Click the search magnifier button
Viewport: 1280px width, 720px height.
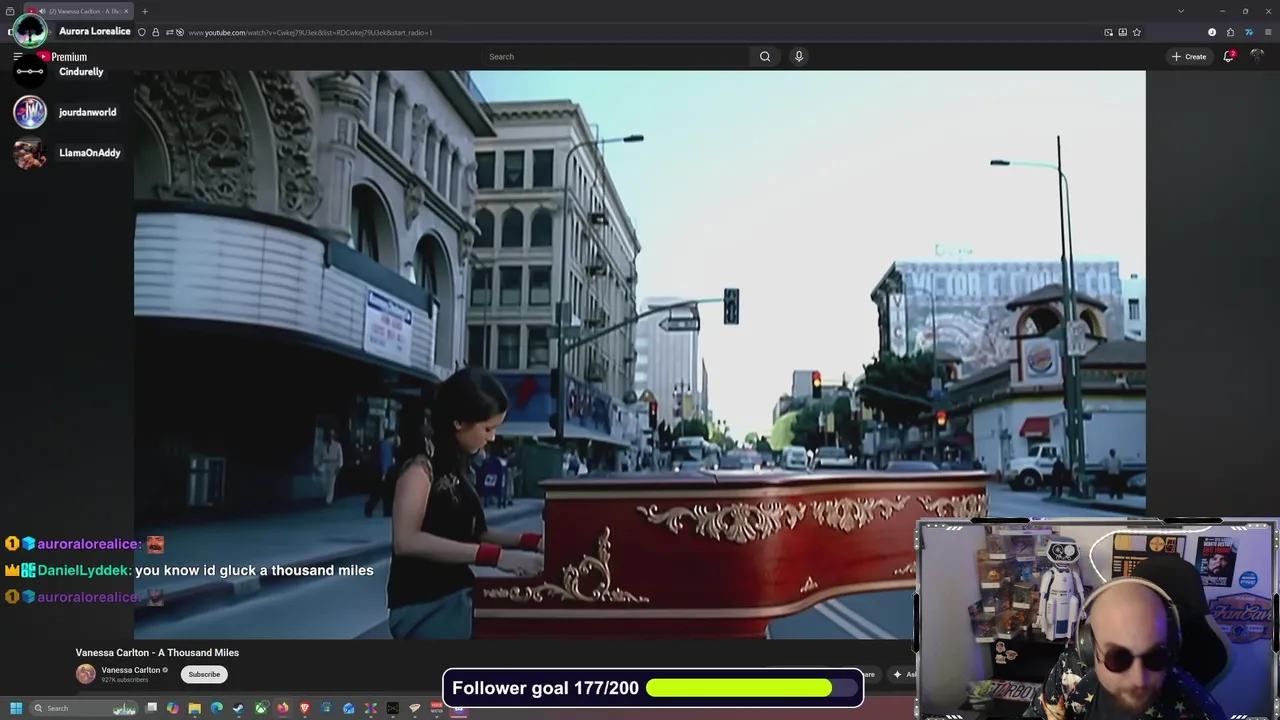click(x=765, y=57)
